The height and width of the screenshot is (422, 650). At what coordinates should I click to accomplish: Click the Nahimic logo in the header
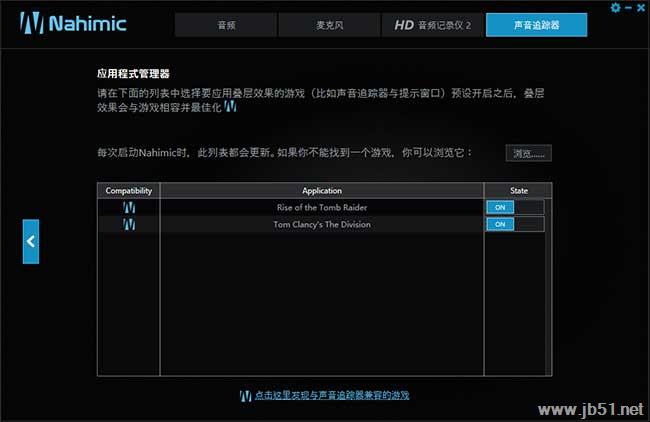(x=73, y=23)
